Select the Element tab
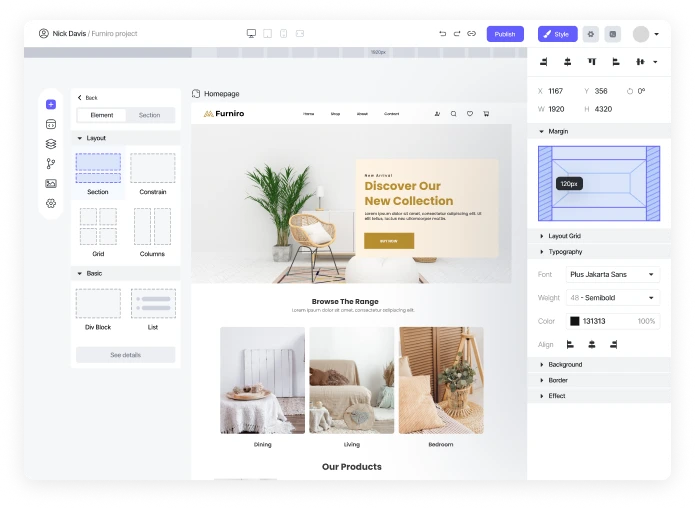This screenshot has height=509, width=695. click(x=102, y=115)
